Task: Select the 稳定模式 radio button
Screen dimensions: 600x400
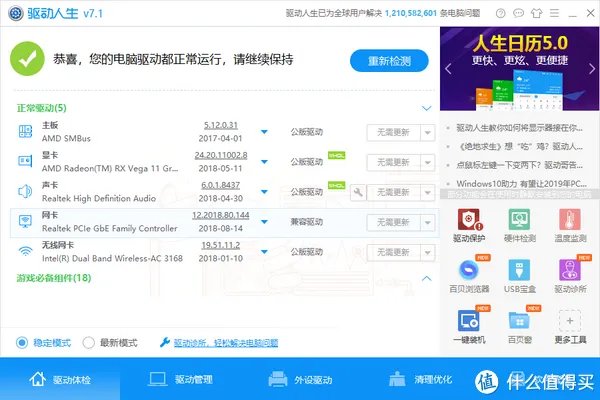Action: pyautogui.click(x=22, y=343)
